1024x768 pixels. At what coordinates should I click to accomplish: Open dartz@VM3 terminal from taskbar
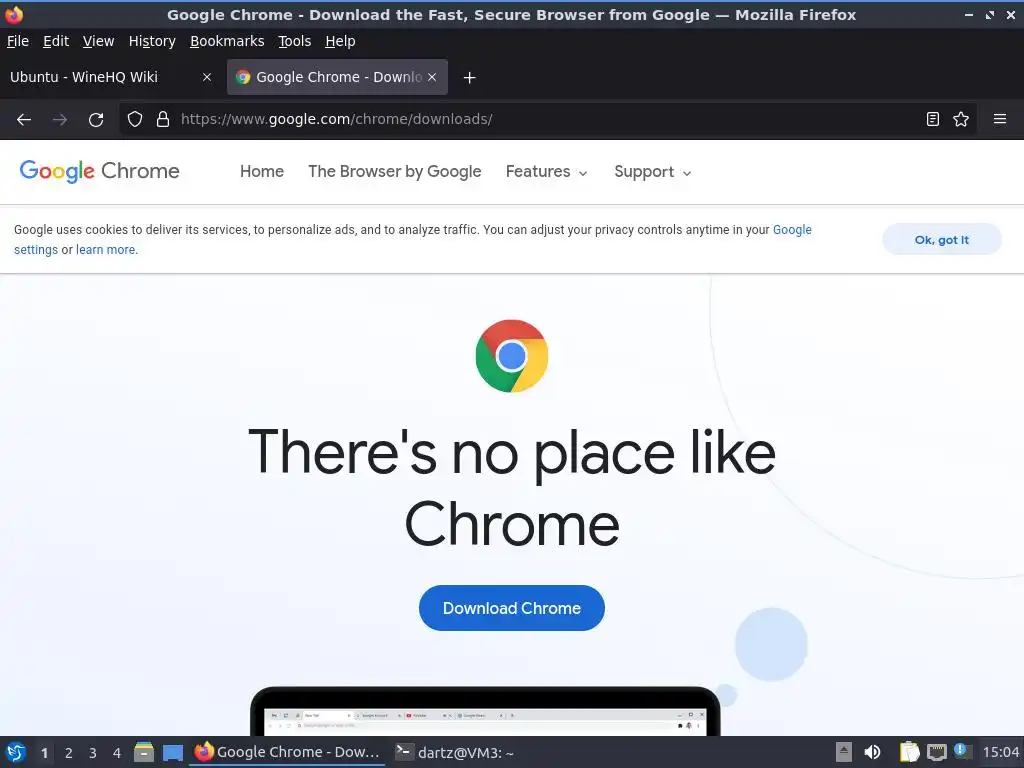(455, 752)
